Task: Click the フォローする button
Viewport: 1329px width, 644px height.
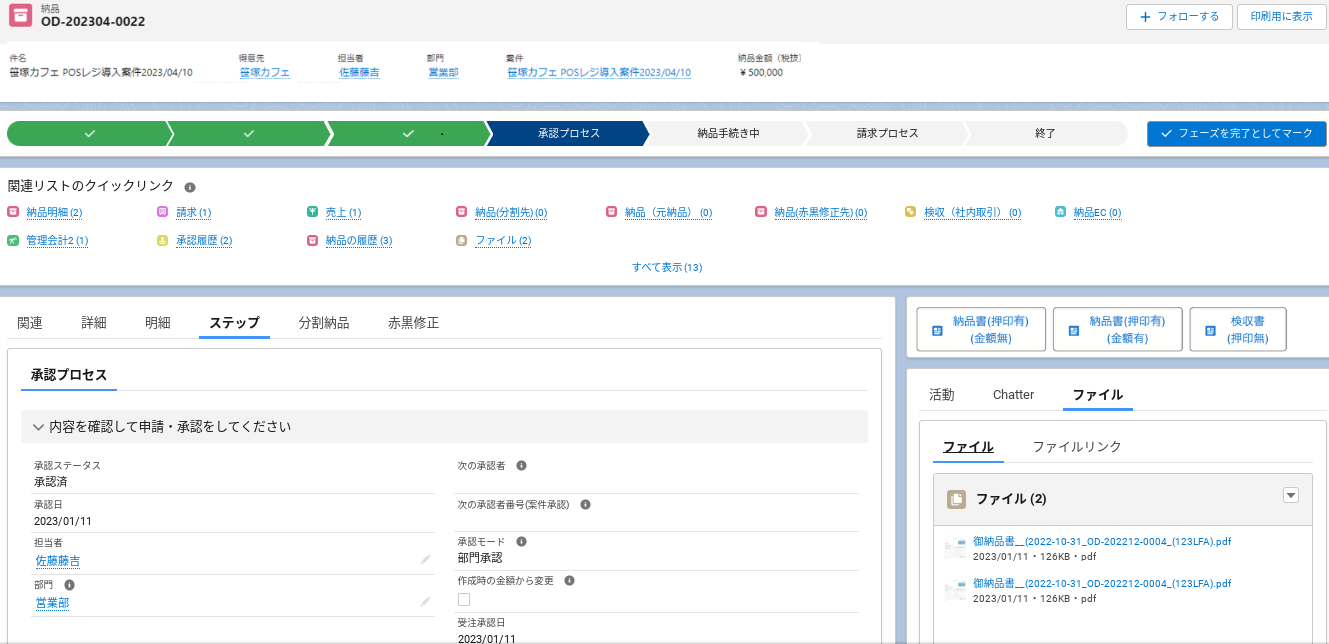Action: point(1179,17)
